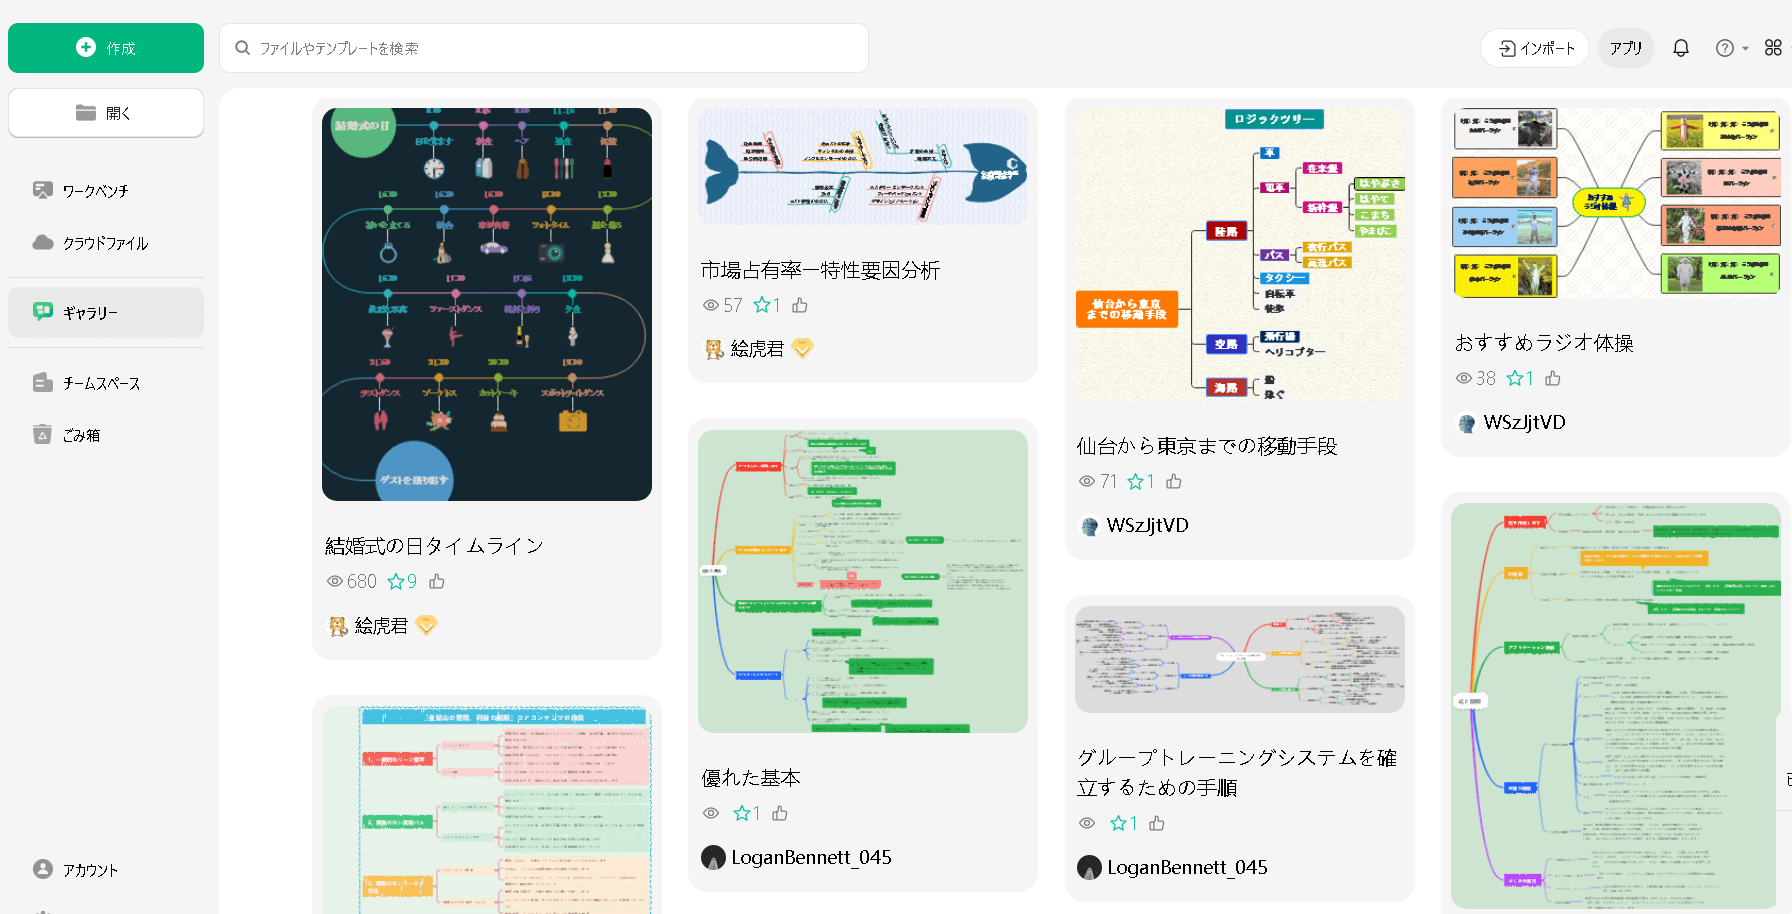
Task: Select ギャラリー in the sidebar
Action: coord(106,313)
